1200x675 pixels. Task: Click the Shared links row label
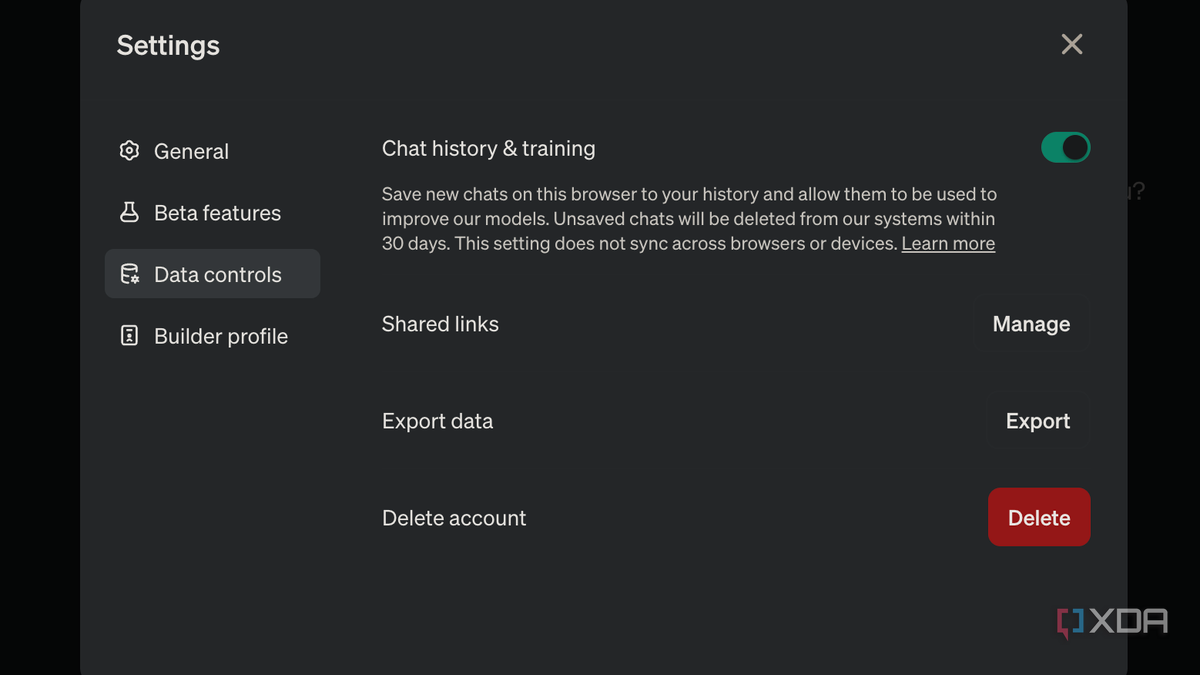click(x=440, y=324)
